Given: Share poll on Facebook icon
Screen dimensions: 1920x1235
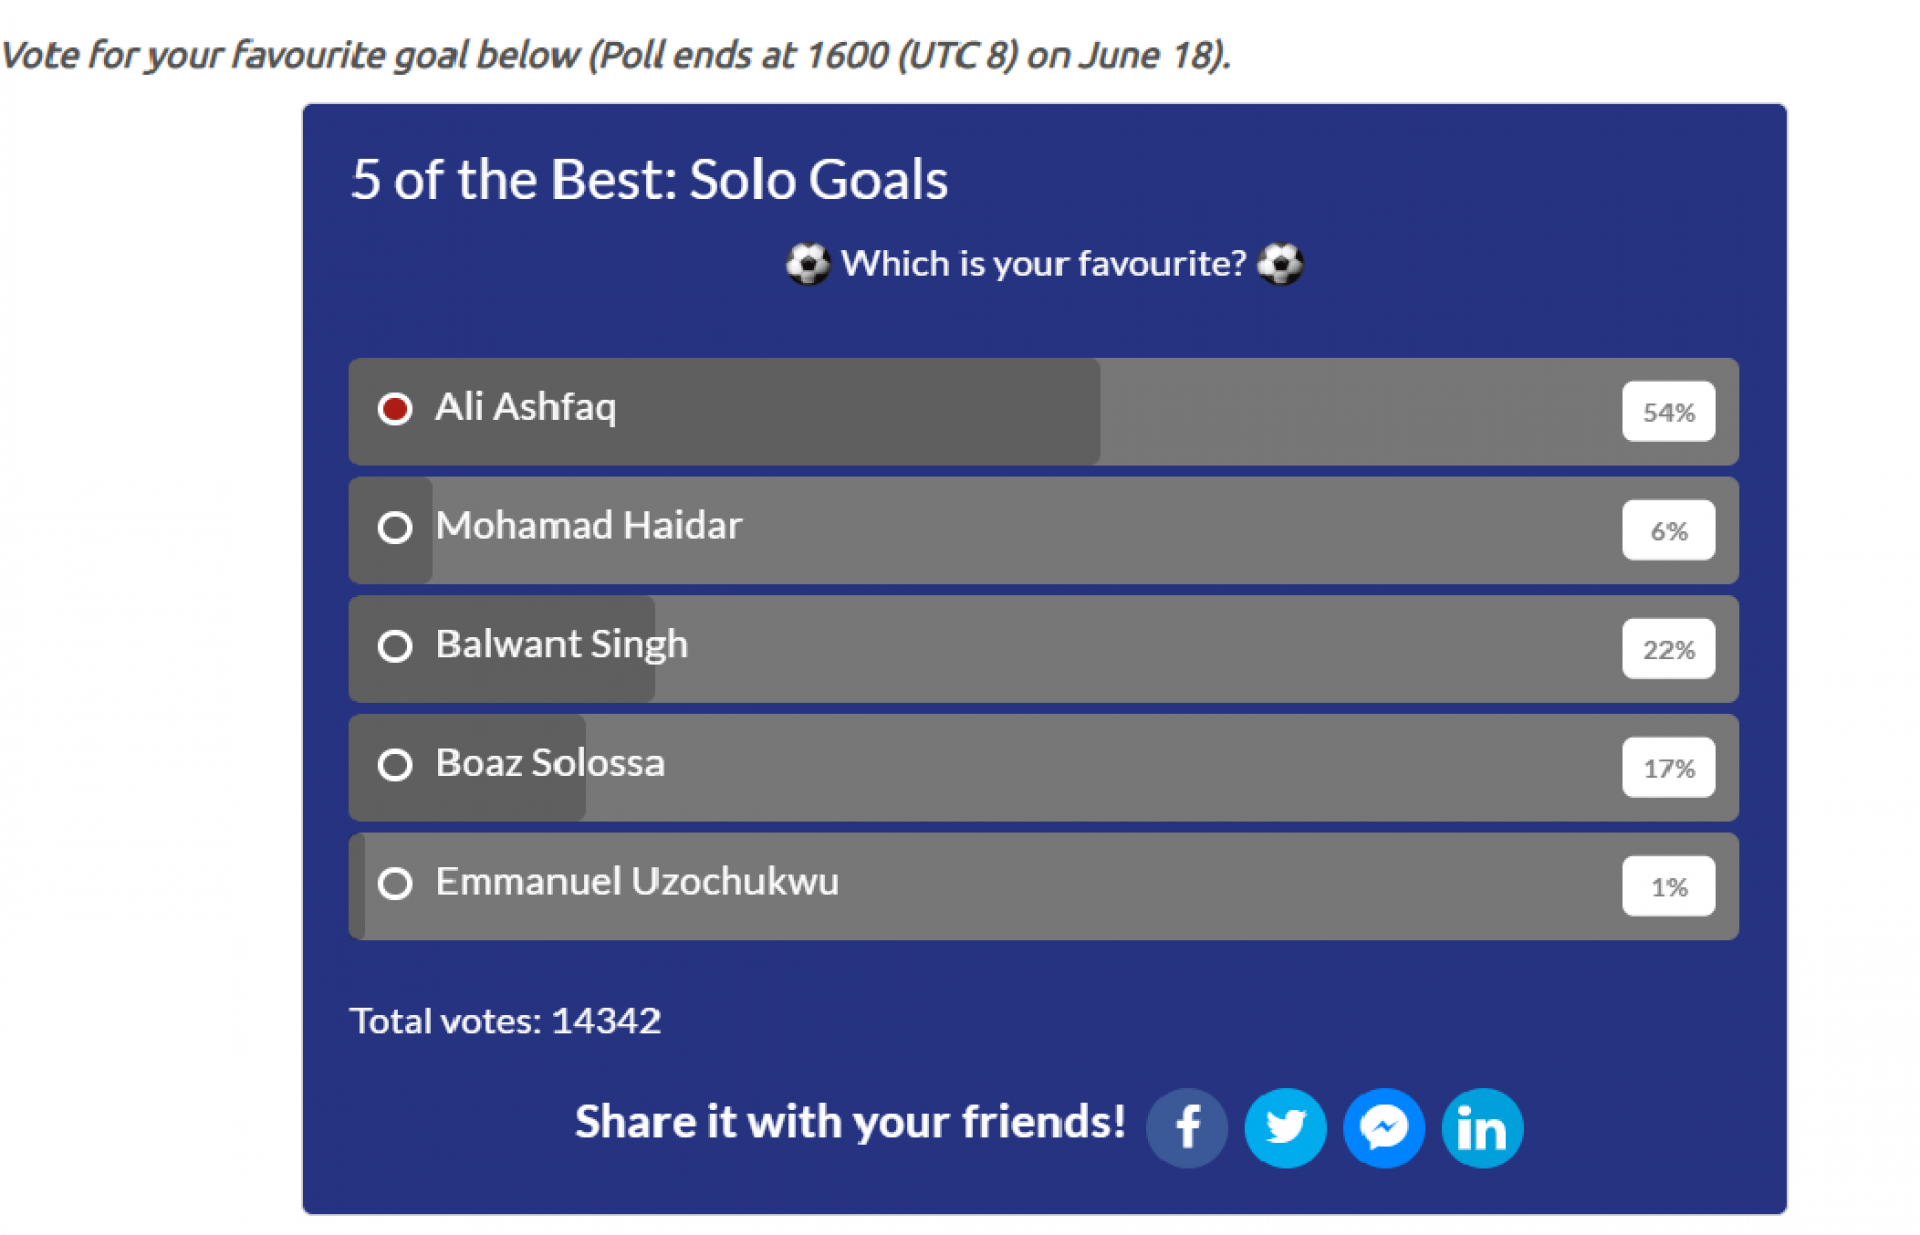Looking at the screenshot, I should click(1186, 1128).
